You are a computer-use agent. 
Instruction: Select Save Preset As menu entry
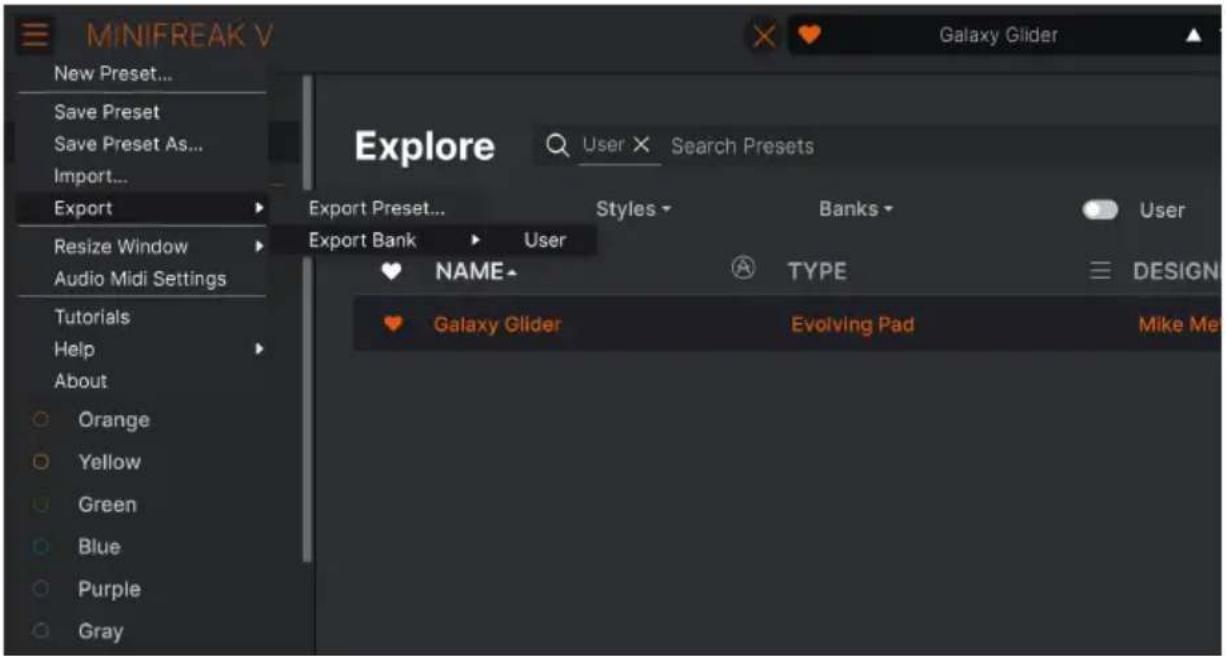point(128,144)
